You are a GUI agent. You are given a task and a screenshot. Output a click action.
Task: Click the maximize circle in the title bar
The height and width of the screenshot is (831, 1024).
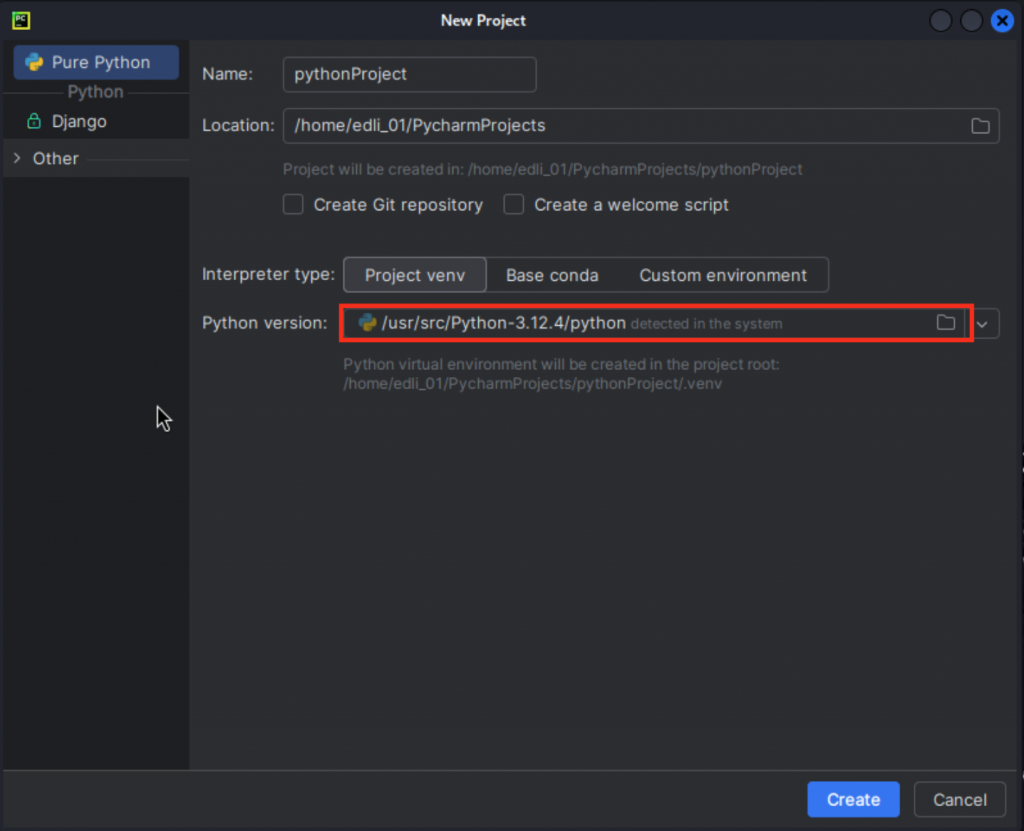971,21
